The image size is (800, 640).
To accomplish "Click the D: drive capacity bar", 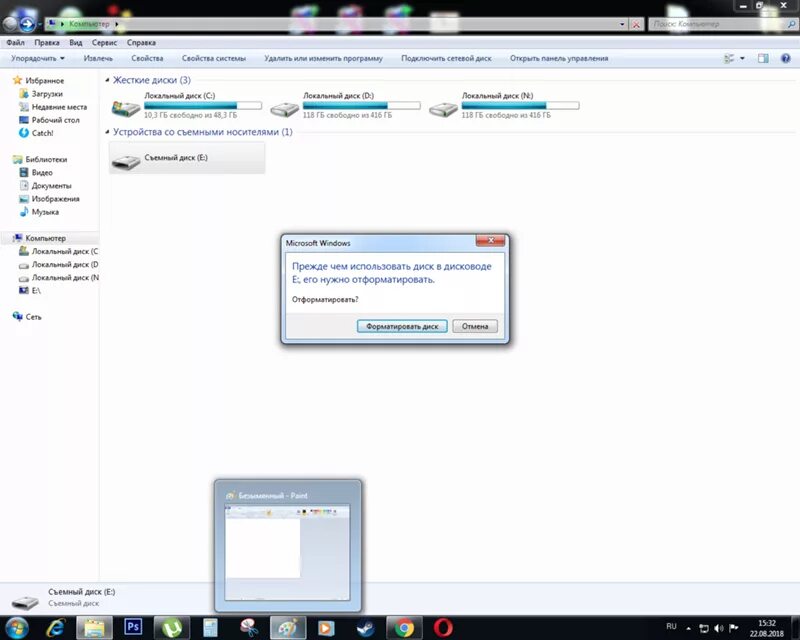I will pos(361,106).
